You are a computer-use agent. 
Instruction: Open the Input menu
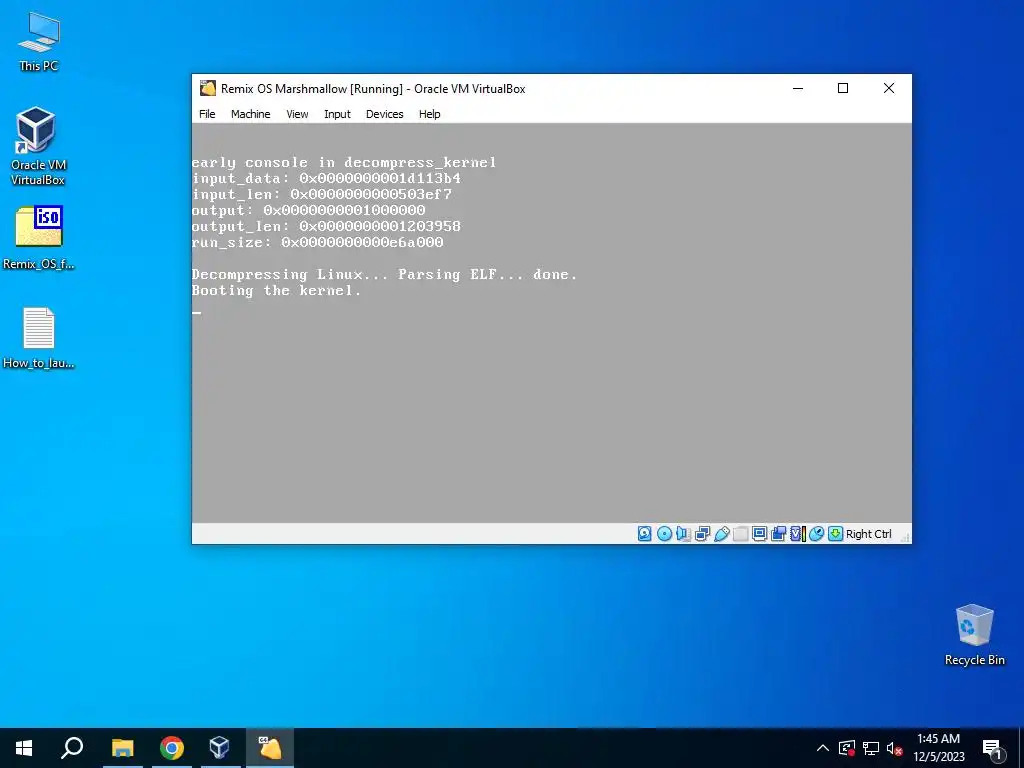pyautogui.click(x=337, y=114)
